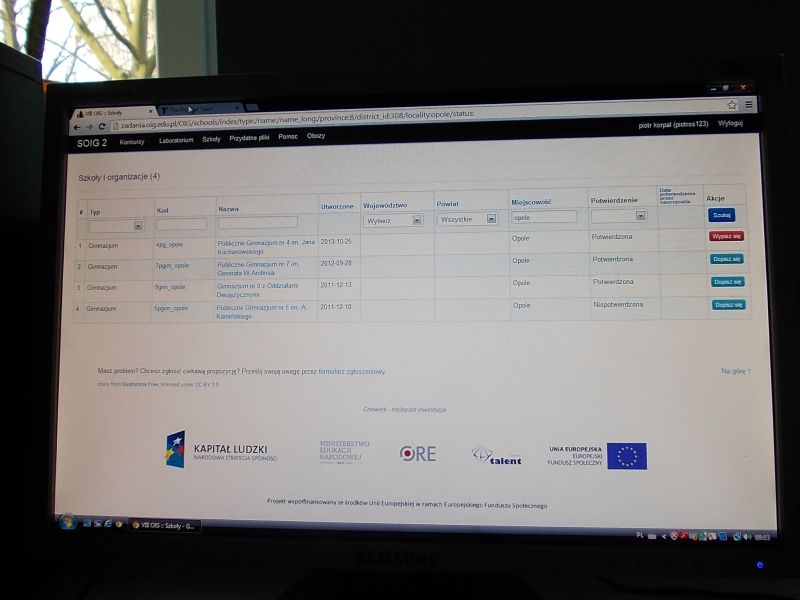Screen dimensions: 800x600
Task: Click the European Union flag logo
Action: click(x=626, y=456)
